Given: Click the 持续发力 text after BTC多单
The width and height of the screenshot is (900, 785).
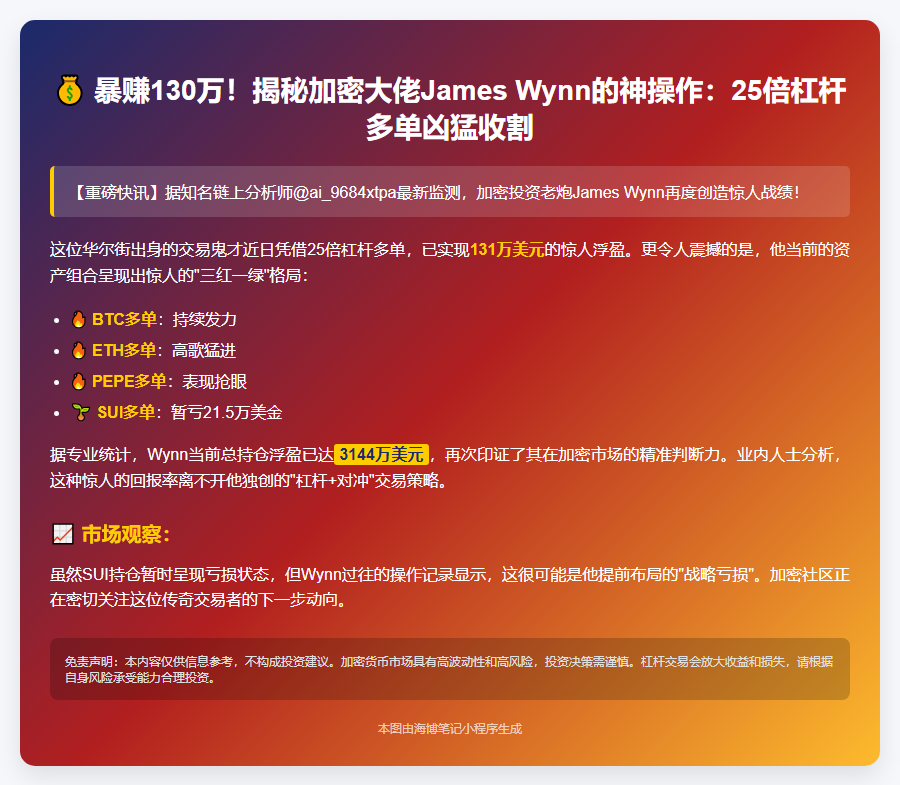Looking at the screenshot, I should 204,319.
